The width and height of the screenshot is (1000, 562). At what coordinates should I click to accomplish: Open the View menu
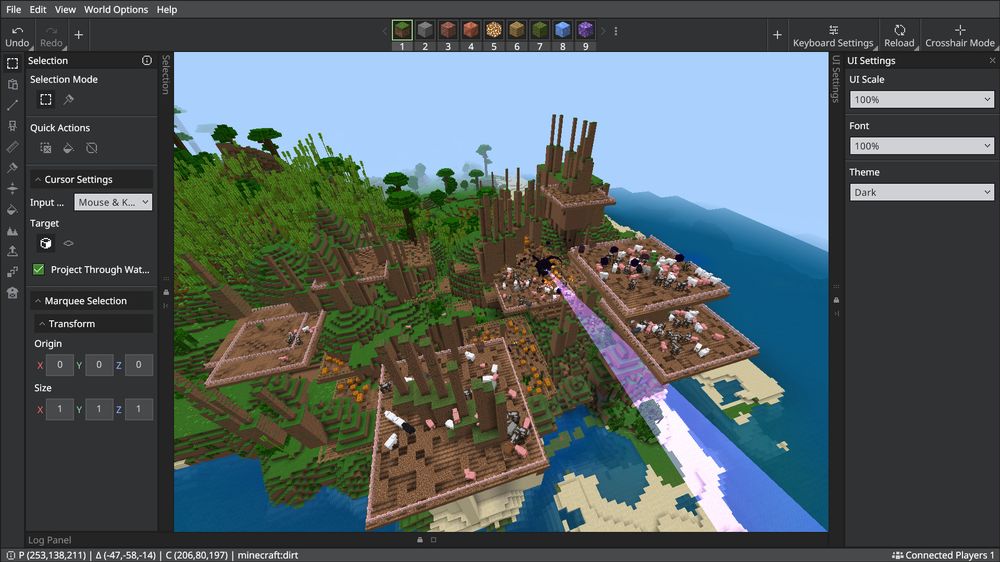(65, 10)
